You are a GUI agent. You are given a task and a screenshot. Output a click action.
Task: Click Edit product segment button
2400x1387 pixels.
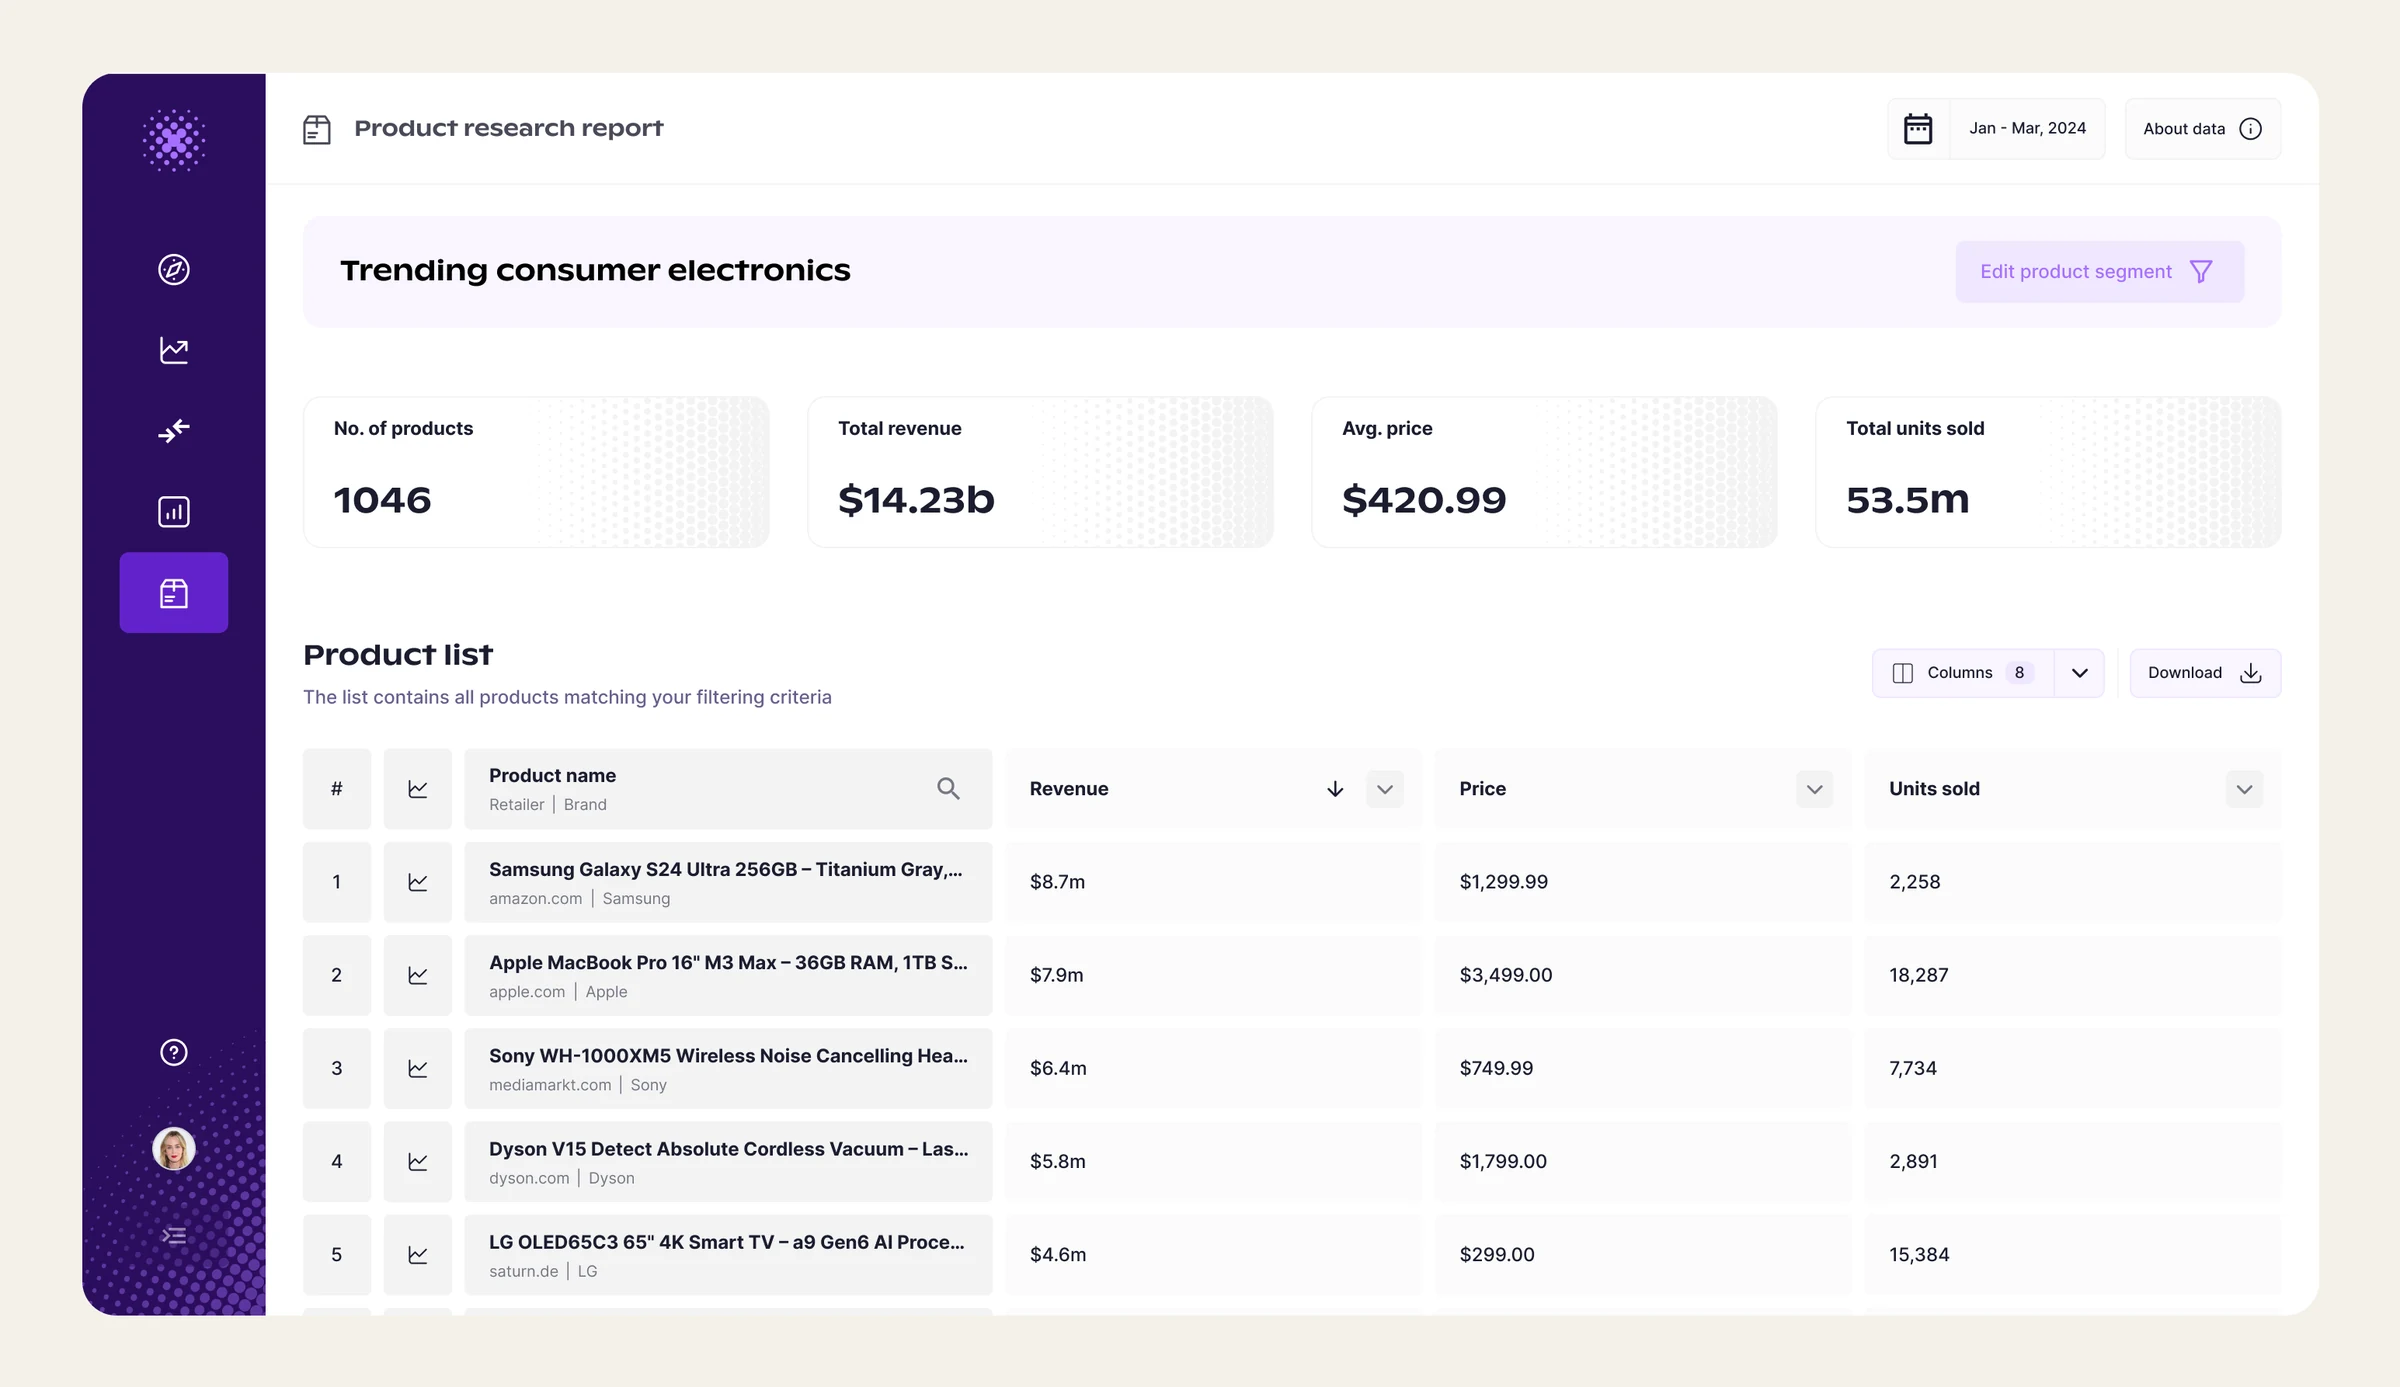pyautogui.click(x=2099, y=272)
